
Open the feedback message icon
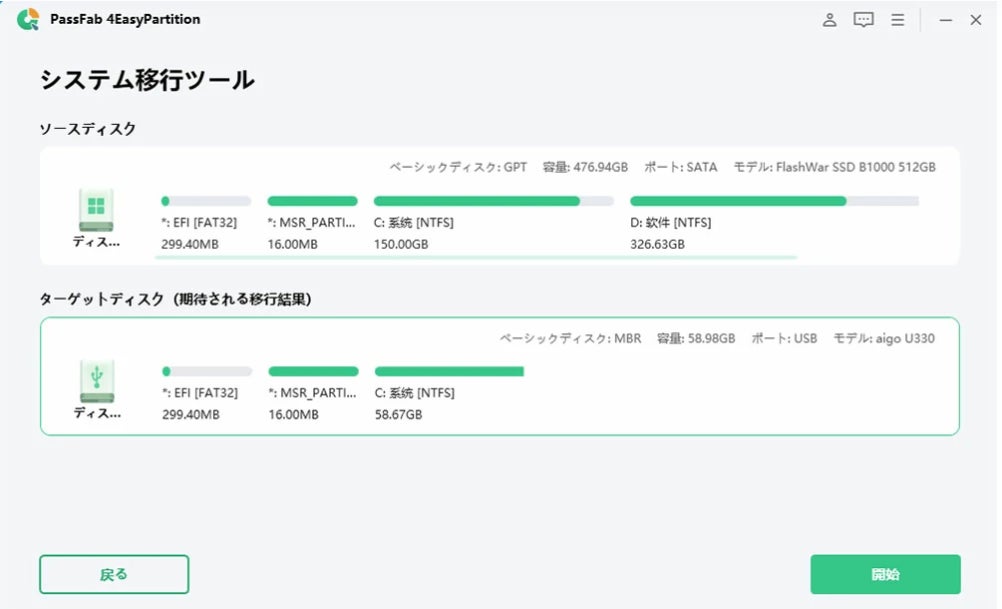point(863,19)
